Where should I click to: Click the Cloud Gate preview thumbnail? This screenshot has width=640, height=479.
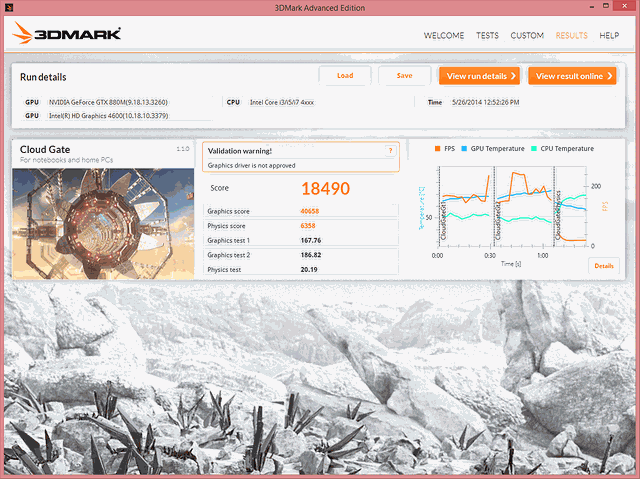point(103,224)
